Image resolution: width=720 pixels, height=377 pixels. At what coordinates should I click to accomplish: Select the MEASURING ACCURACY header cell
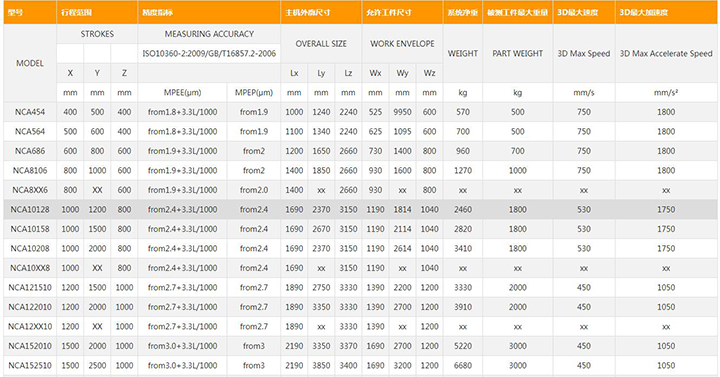coord(209,34)
